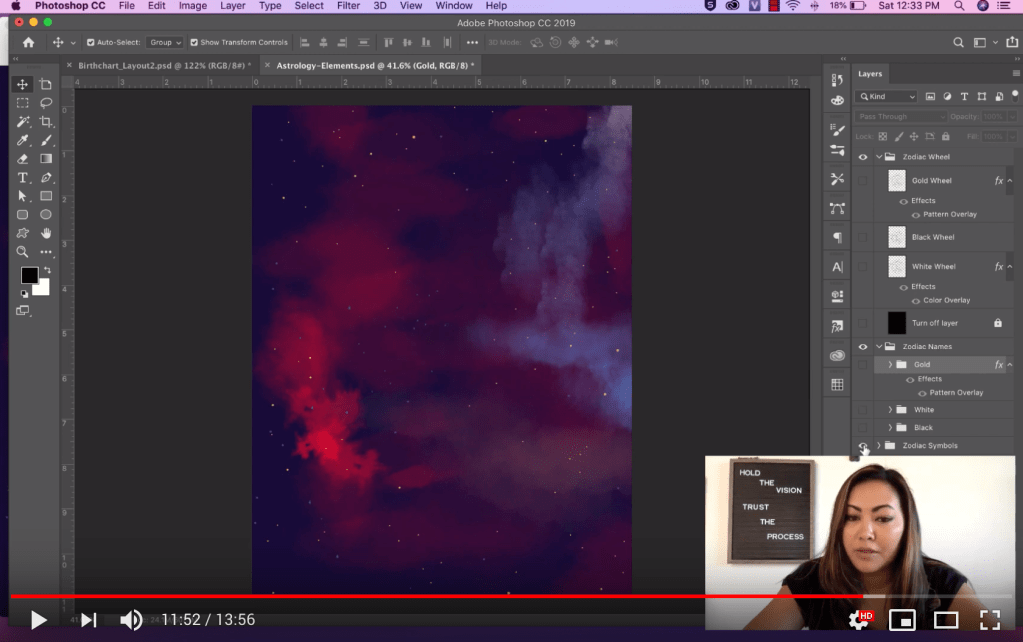Select the Pen tool
This screenshot has width=1023, height=642.
click(x=46, y=178)
